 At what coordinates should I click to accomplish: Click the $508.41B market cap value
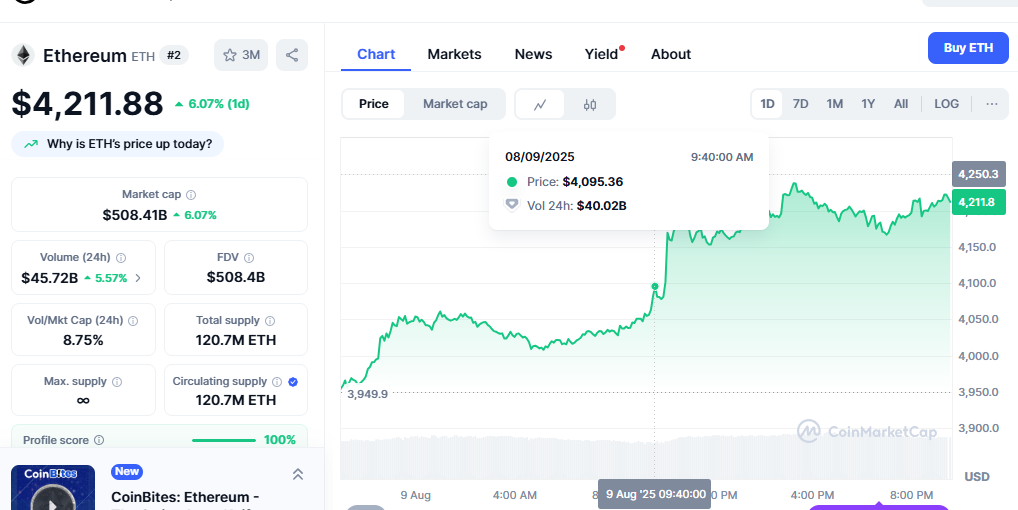point(135,215)
